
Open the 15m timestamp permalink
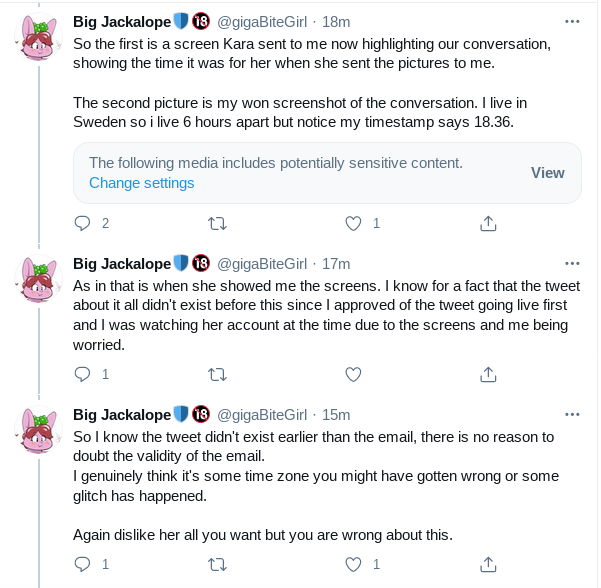336,415
